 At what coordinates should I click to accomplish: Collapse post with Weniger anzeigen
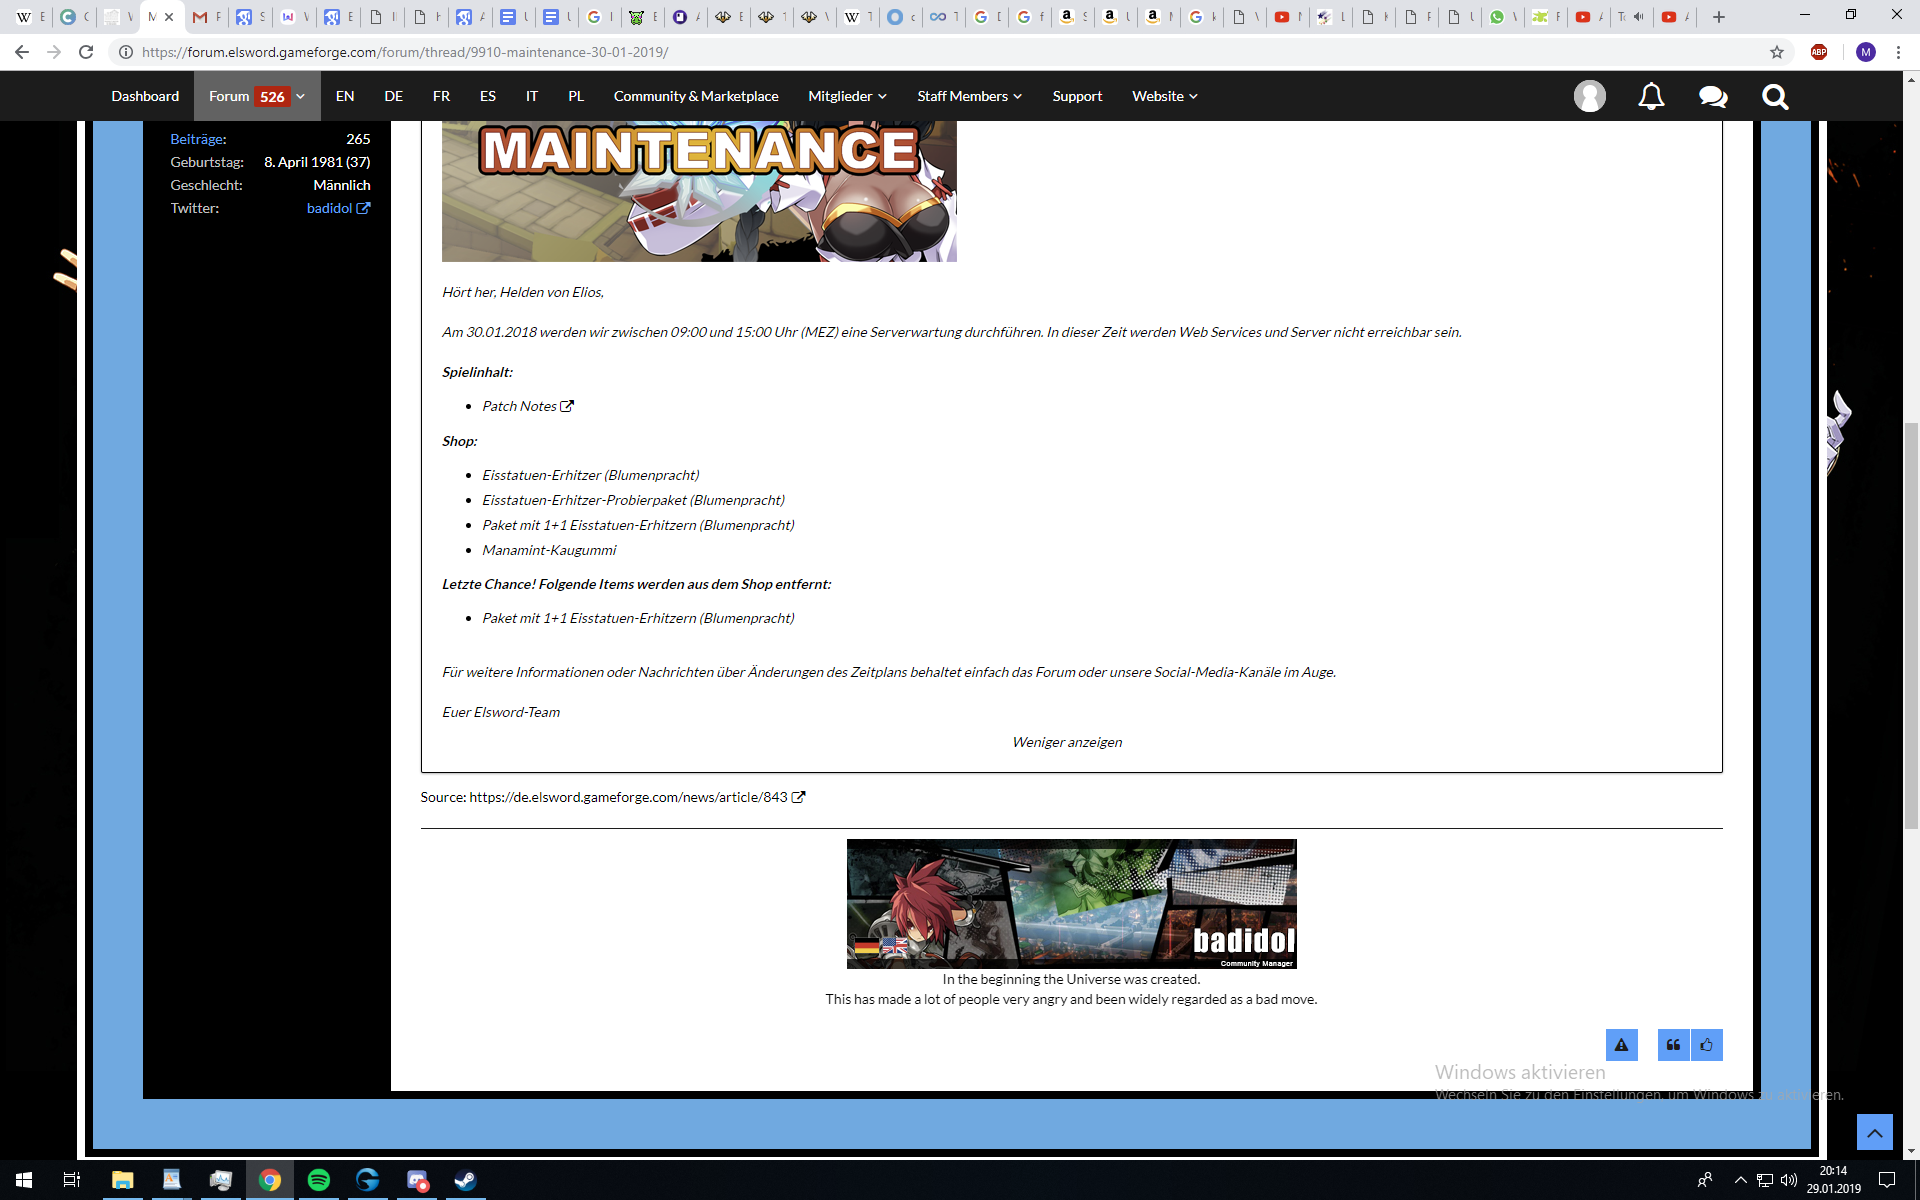click(1067, 742)
